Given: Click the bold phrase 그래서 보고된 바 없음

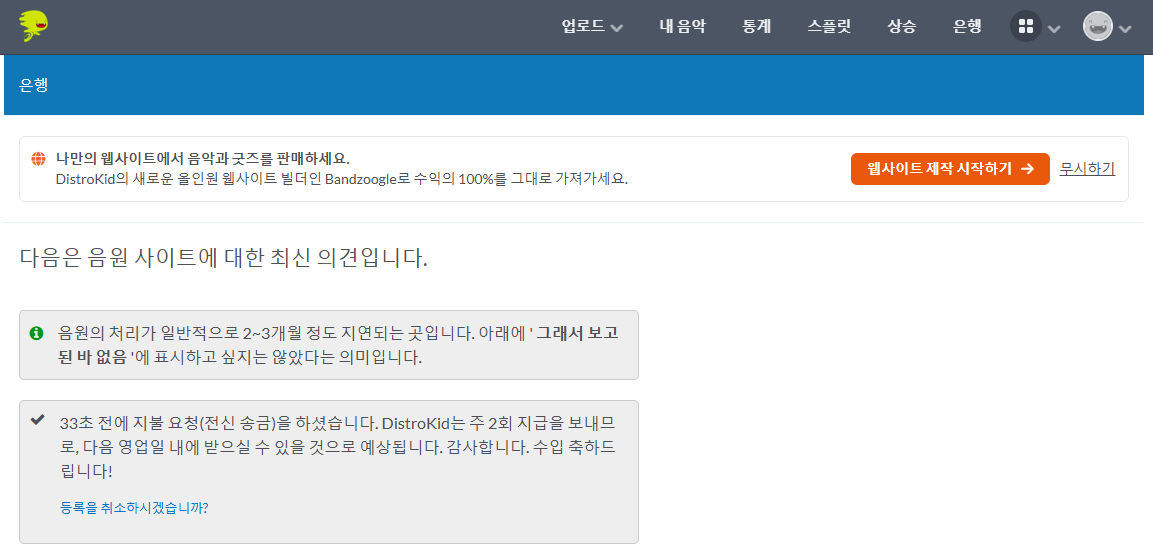Looking at the screenshot, I should tap(338, 346).
